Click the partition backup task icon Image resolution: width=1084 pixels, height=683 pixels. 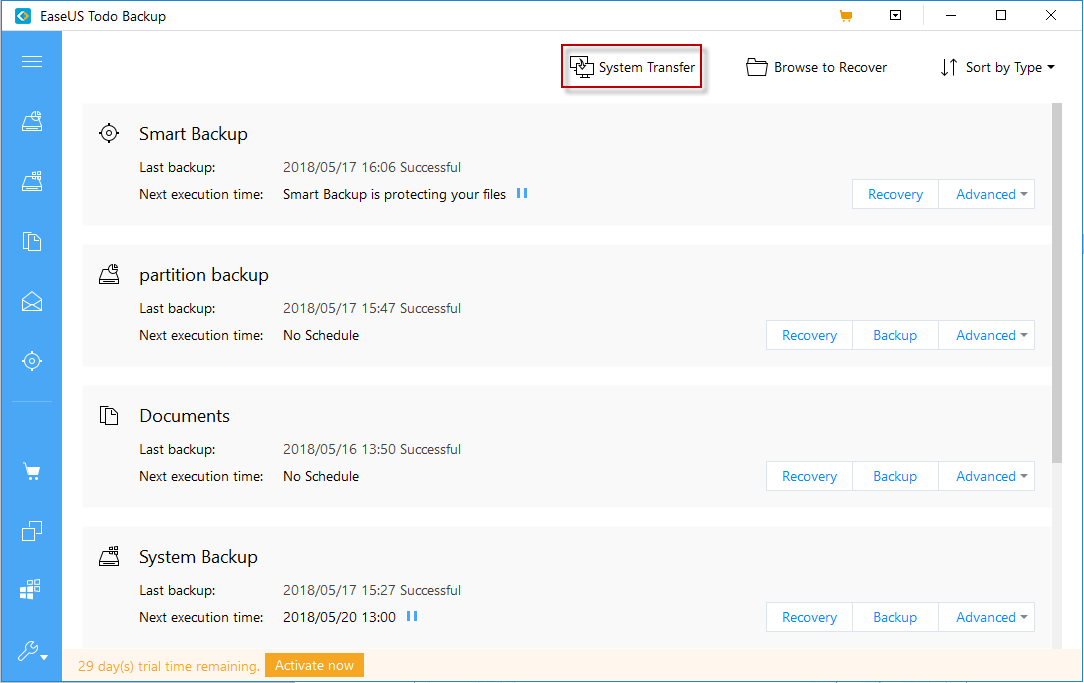tap(109, 274)
